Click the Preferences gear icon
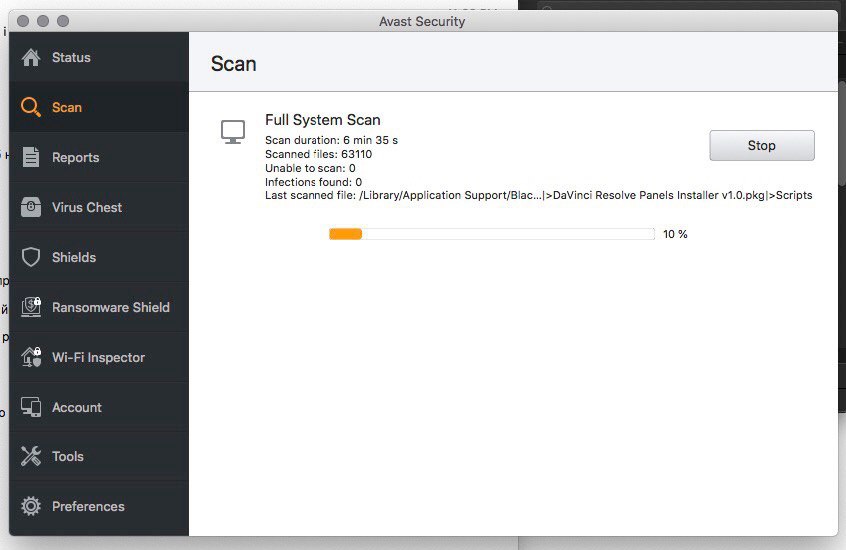Viewport: 846px width, 550px height. tap(31, 506)
